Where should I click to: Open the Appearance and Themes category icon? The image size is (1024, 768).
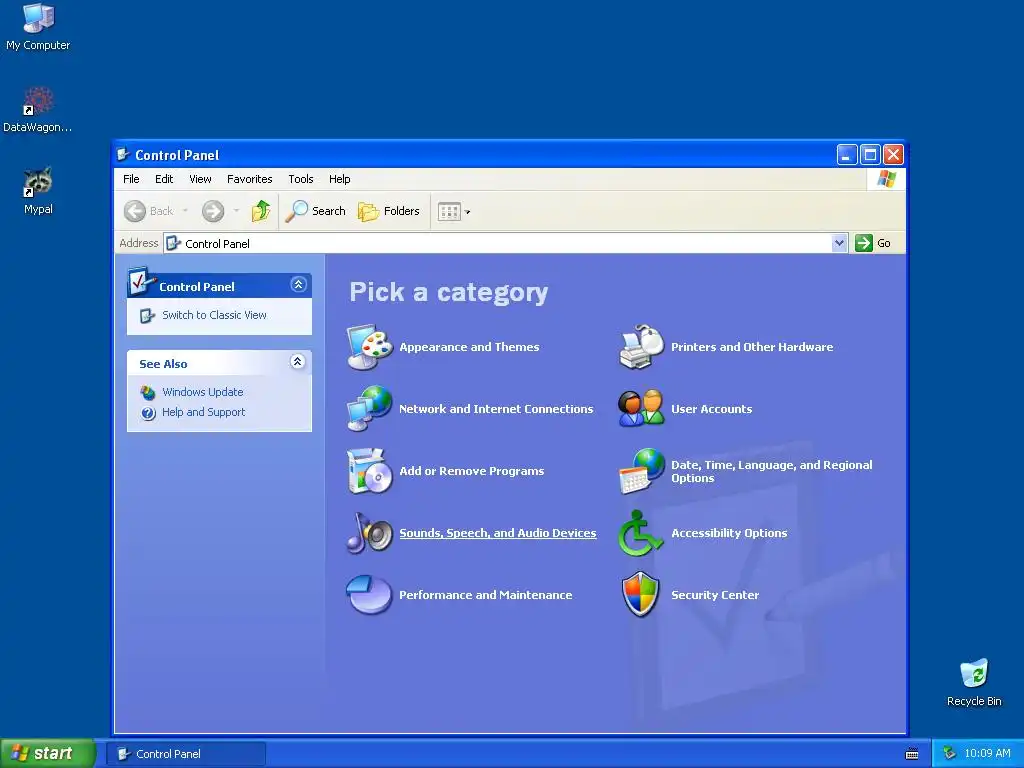(x=369, y=347)
